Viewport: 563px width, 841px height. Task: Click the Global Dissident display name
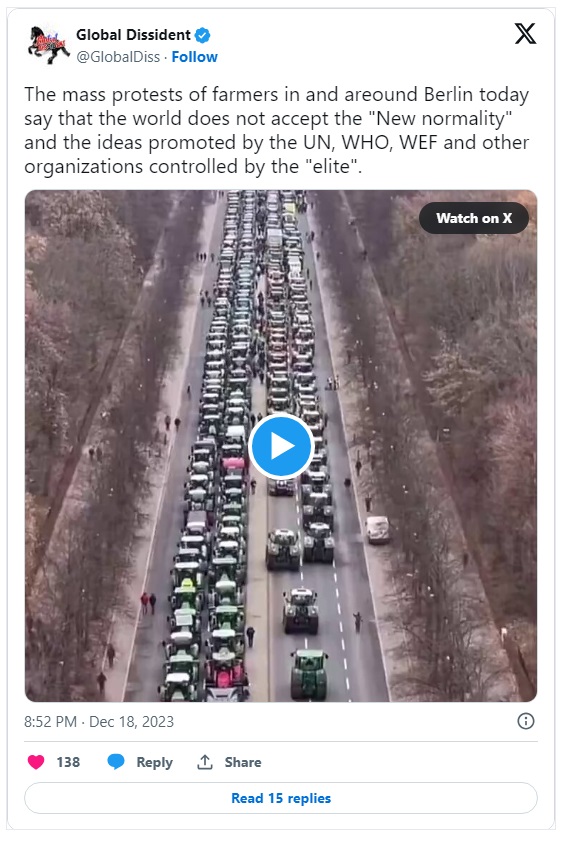tap(133, 35)
